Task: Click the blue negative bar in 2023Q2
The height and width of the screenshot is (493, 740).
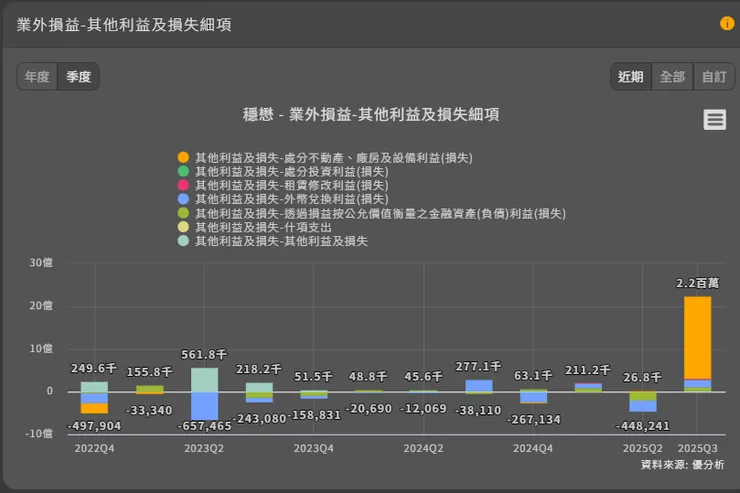Action: tap(204, 406)
